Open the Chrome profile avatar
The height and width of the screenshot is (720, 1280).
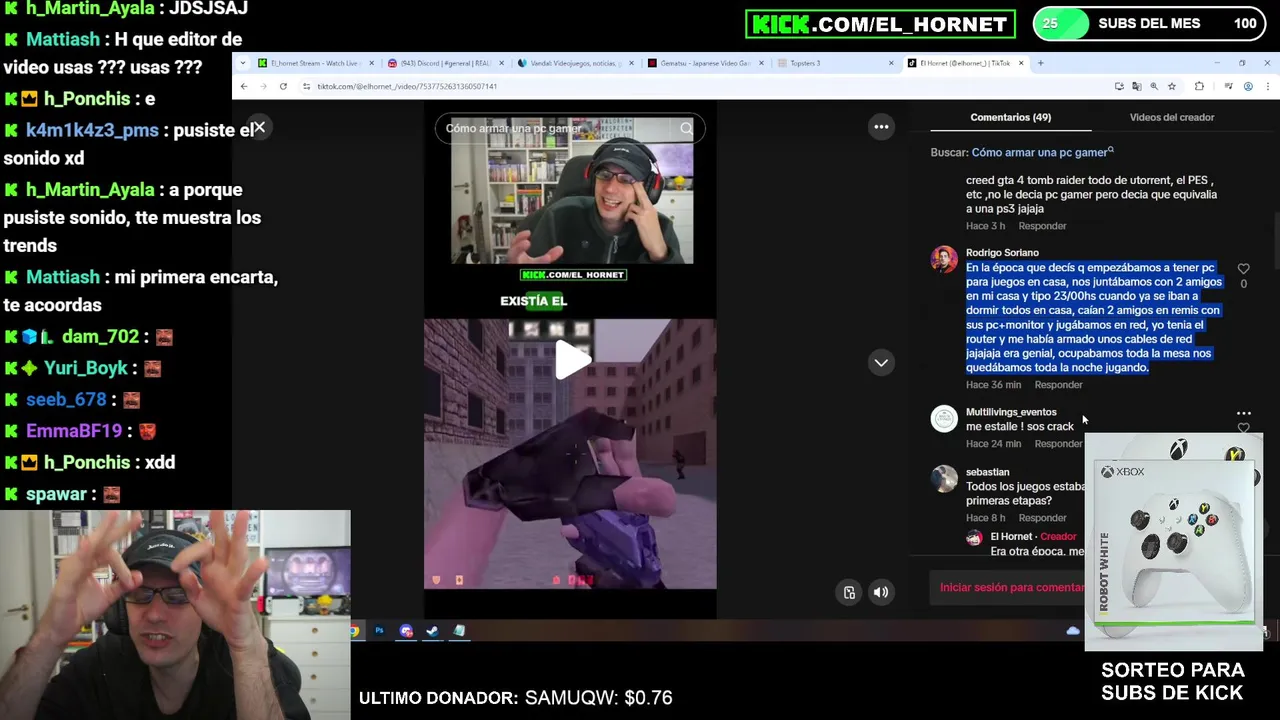point(1248,86)
